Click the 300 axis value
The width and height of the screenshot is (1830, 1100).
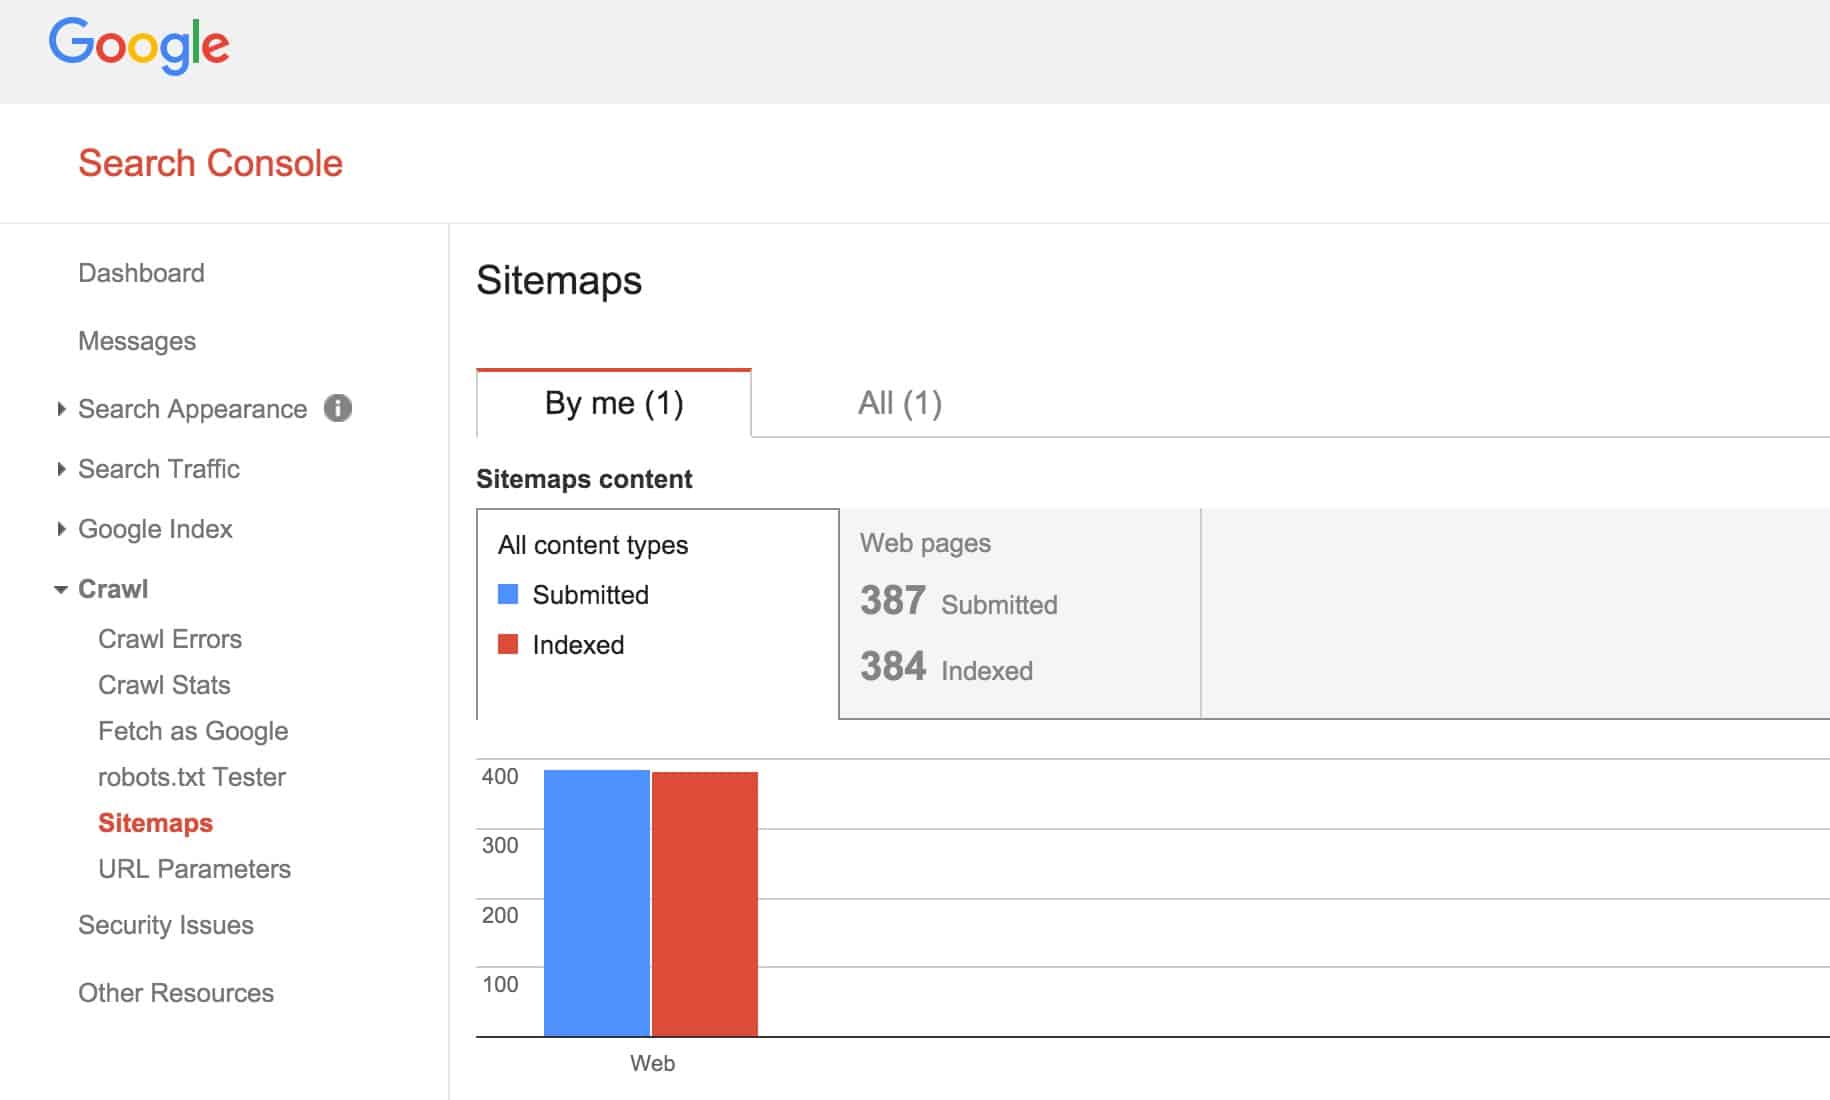(500, 845)
